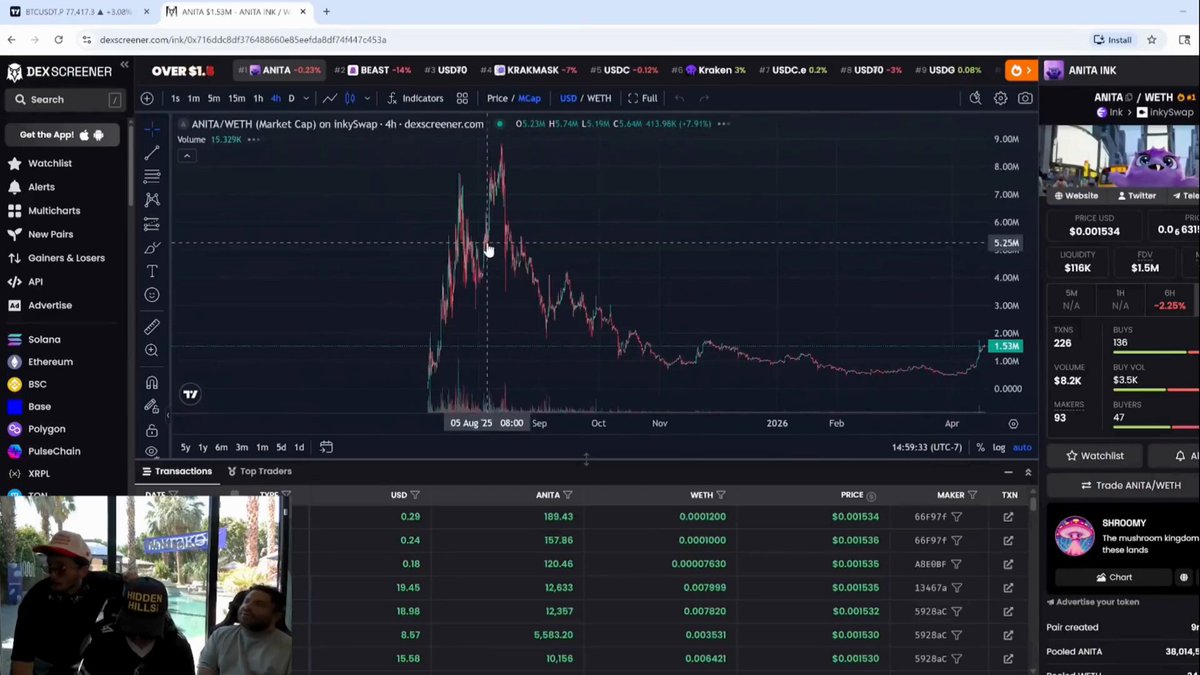Open the MAKER column filter
This screenshot has width=1200, height=675.
[972, 495]
